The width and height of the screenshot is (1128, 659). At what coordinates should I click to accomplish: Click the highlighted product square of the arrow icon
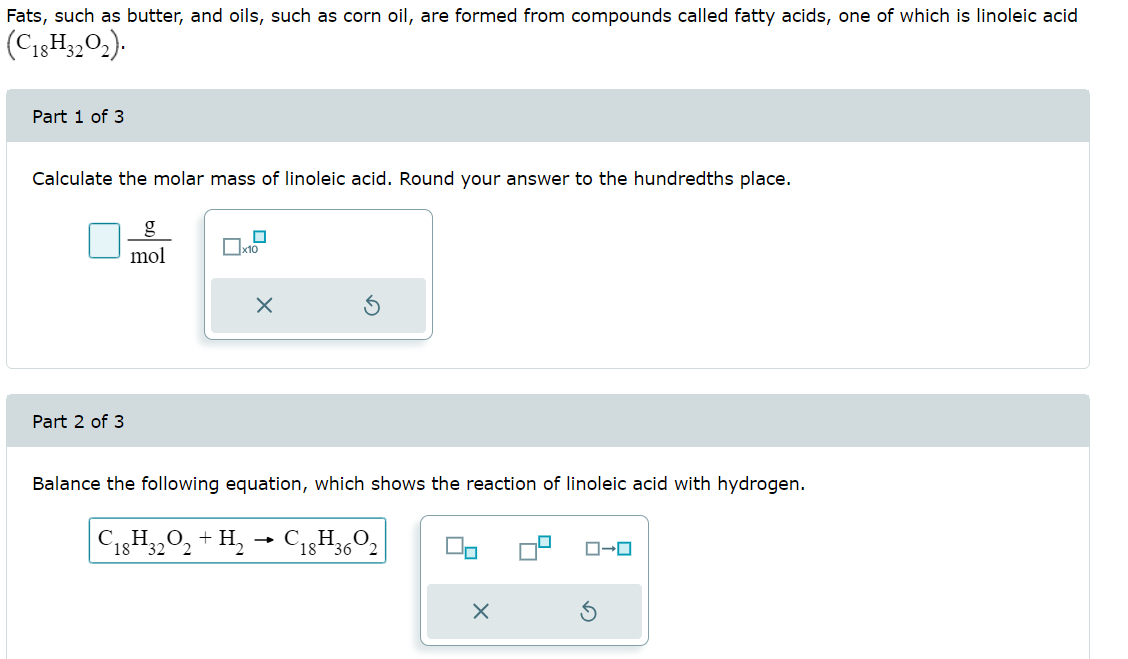click(x=624, y=549)
